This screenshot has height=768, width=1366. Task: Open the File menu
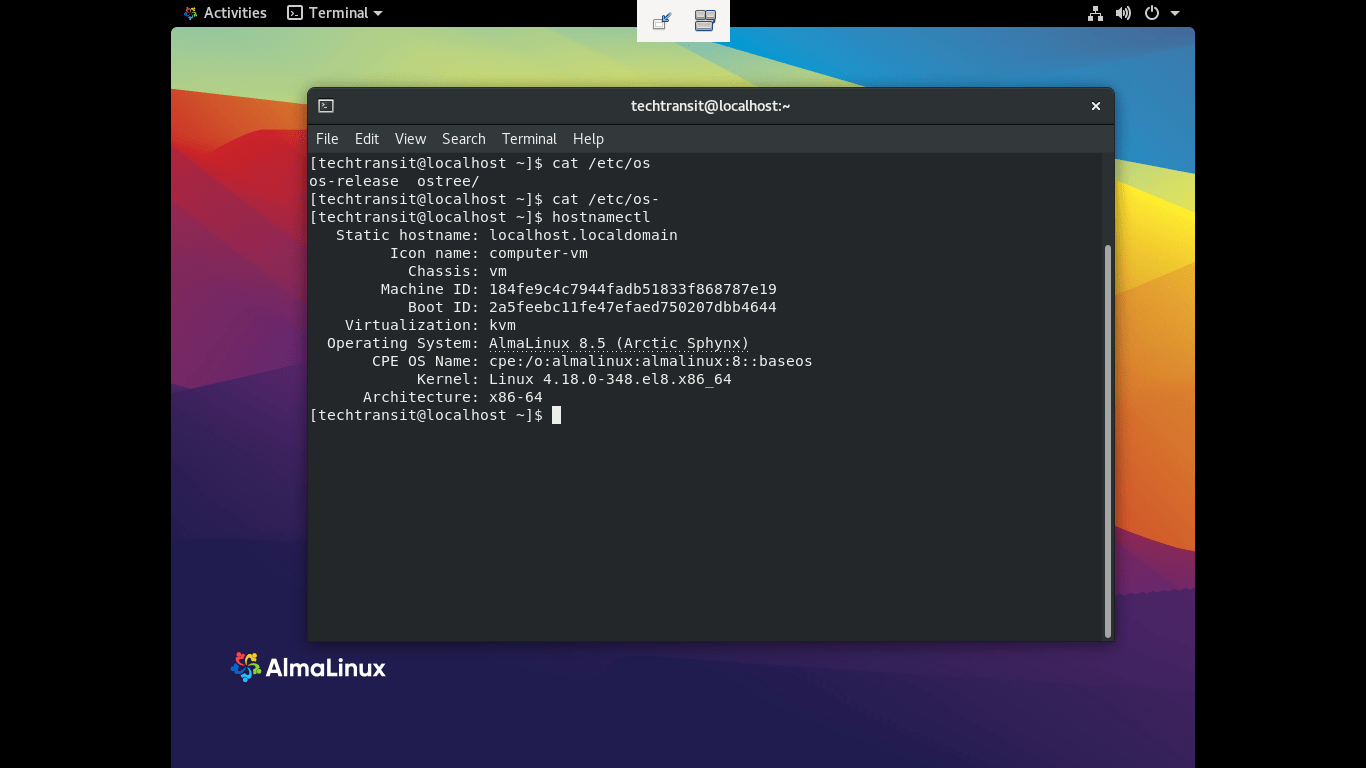pos(326,139)
